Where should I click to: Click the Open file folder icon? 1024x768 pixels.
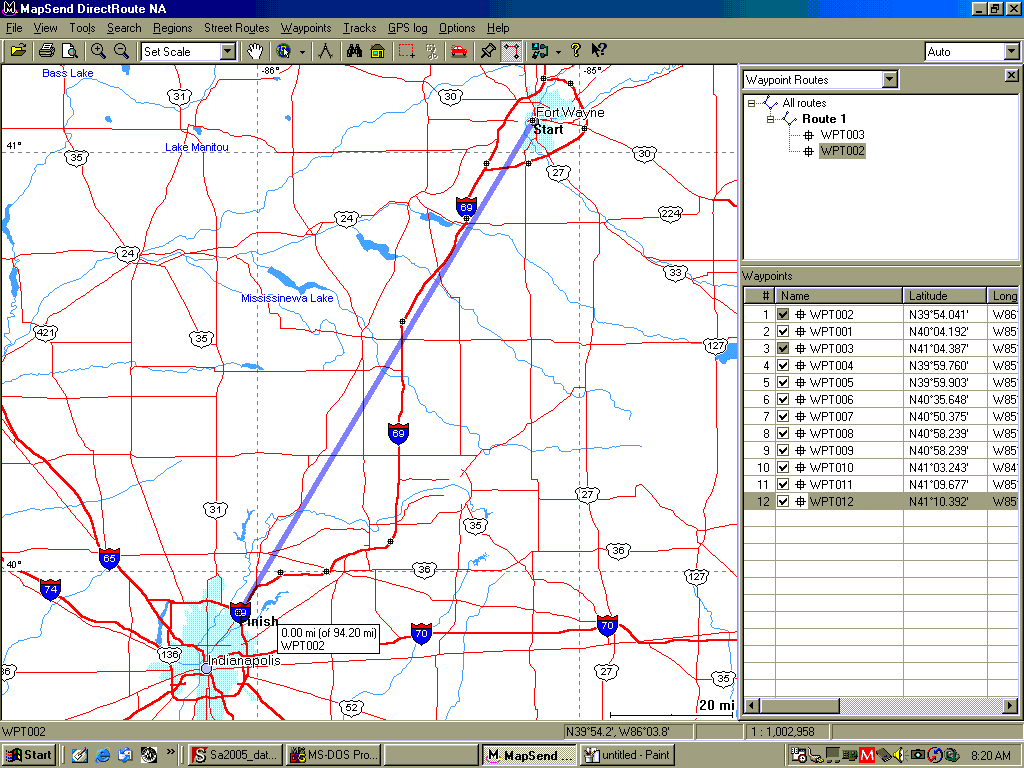(x=18, y=51)
